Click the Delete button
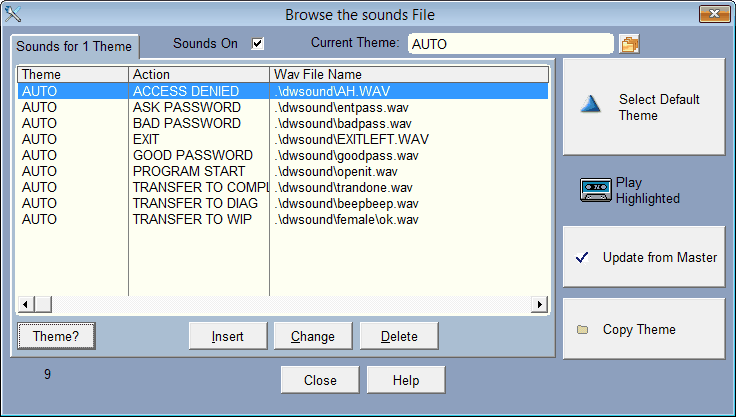This screenshot has height=417, width=736. [399, 336]
